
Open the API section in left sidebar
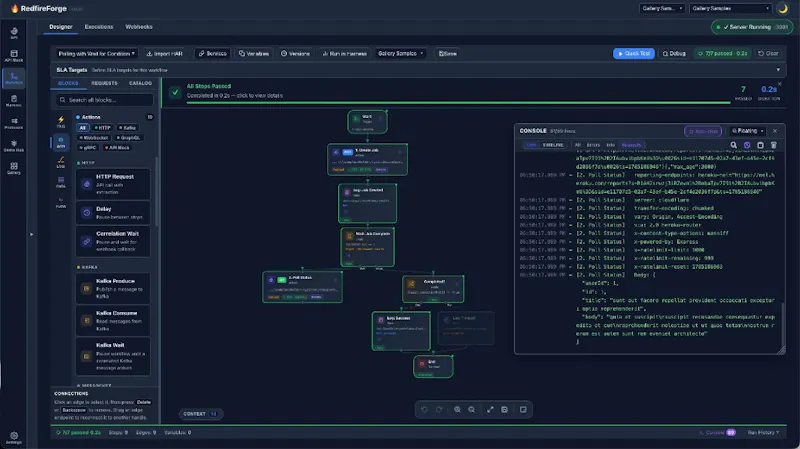[14, 33]
